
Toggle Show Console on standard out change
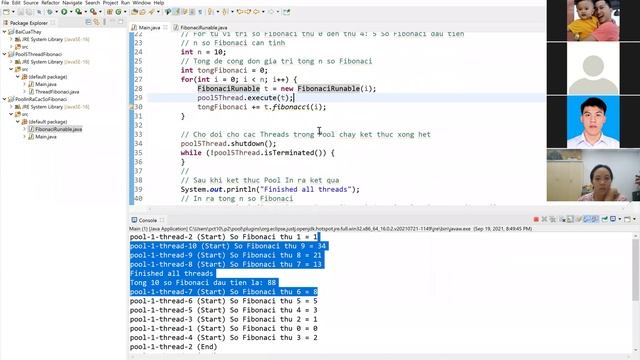(x=587, y=219)
